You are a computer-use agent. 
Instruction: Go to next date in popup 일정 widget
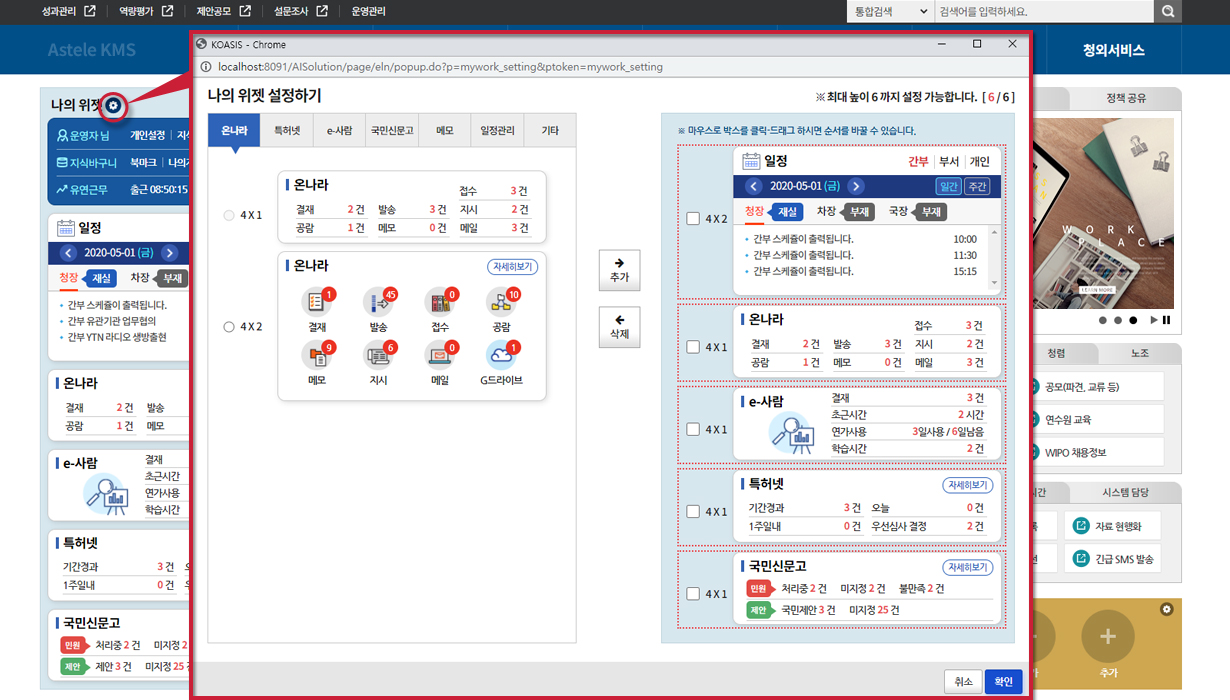(856, 186)
